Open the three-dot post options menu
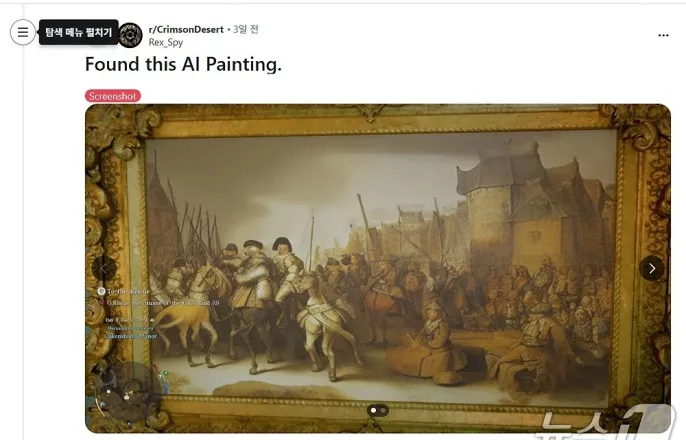 pyautogui.click(x=663, y=35)
